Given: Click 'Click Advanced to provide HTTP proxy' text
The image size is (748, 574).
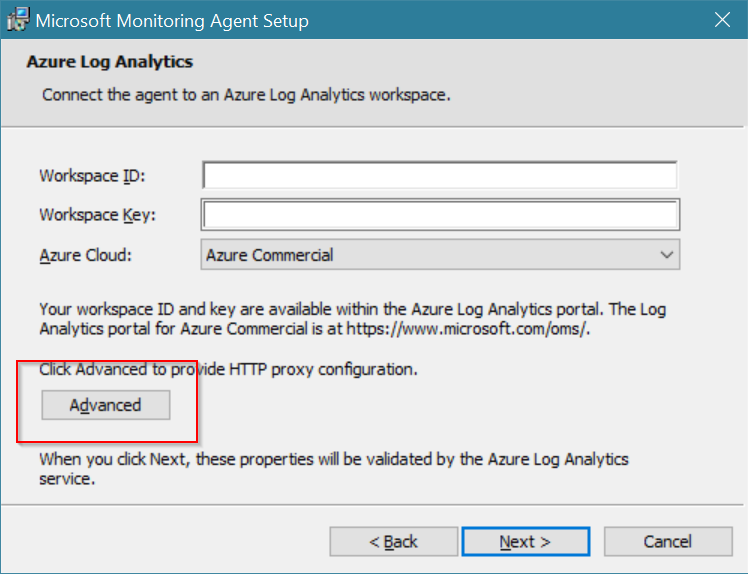Looking at the screenshot, I should 228,369.
